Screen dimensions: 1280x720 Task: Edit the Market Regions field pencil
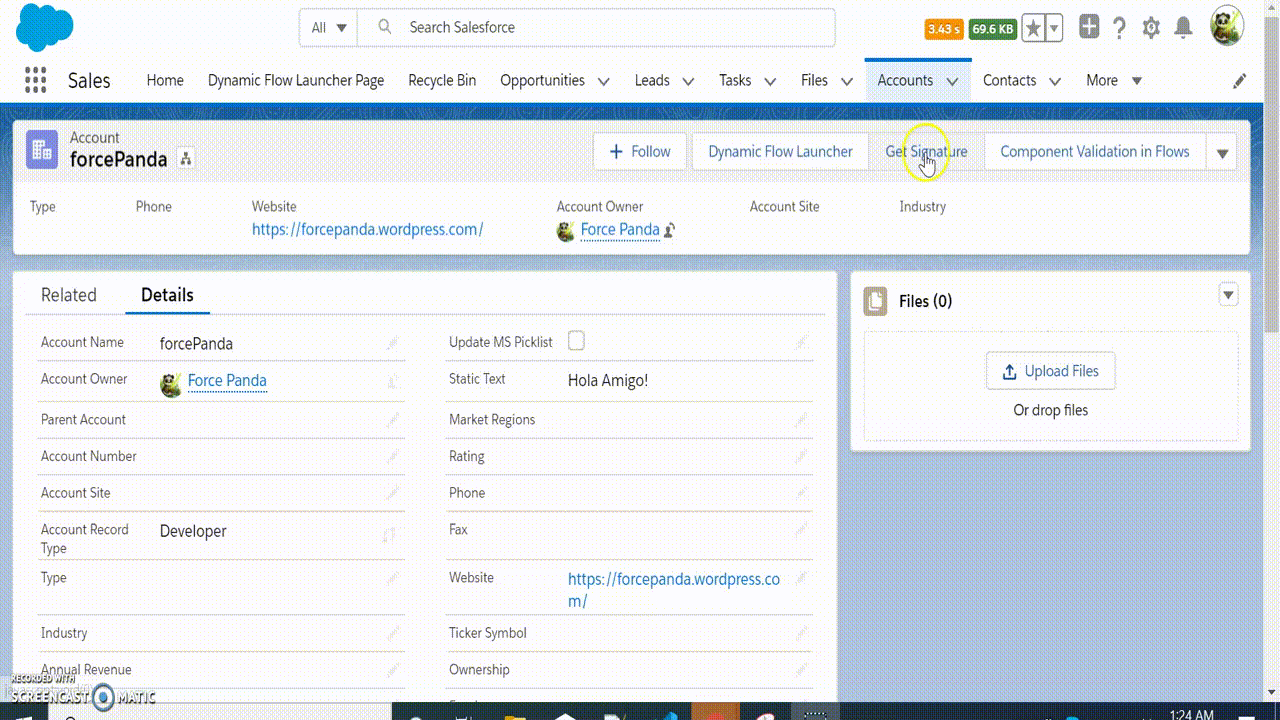point(801,420)
